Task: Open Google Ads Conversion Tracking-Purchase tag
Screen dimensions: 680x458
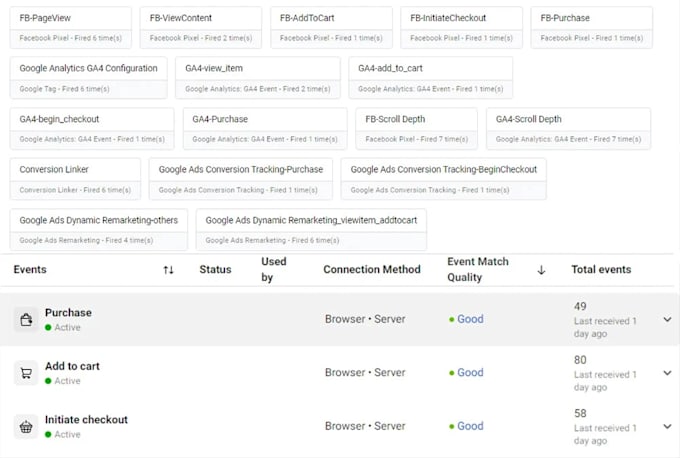Action: pos(241,179)
